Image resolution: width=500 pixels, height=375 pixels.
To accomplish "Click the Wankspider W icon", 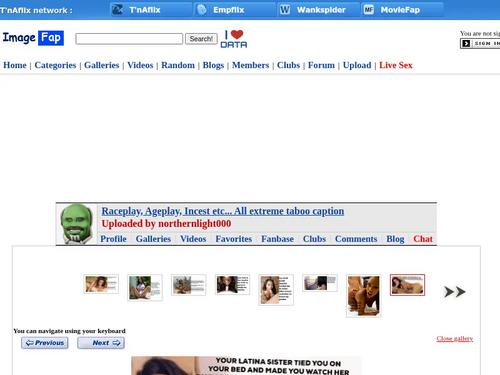I will [x=285, y=10].
